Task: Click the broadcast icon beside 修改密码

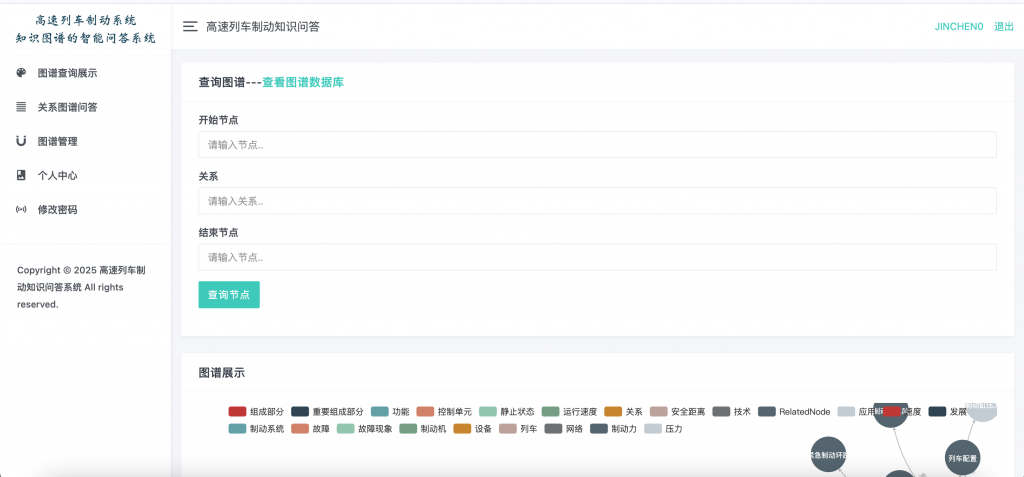Action: (x=22, y=210)
